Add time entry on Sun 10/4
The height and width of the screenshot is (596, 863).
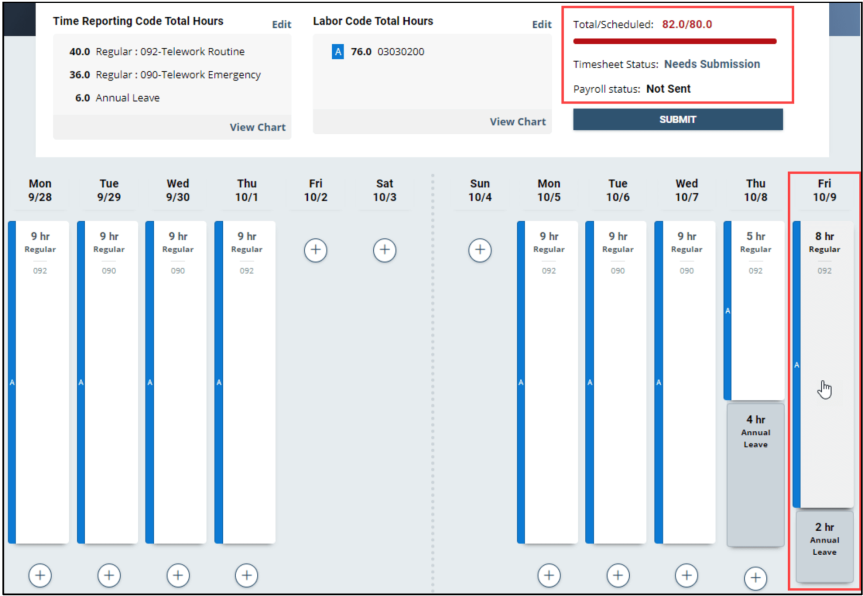(480, 250)
